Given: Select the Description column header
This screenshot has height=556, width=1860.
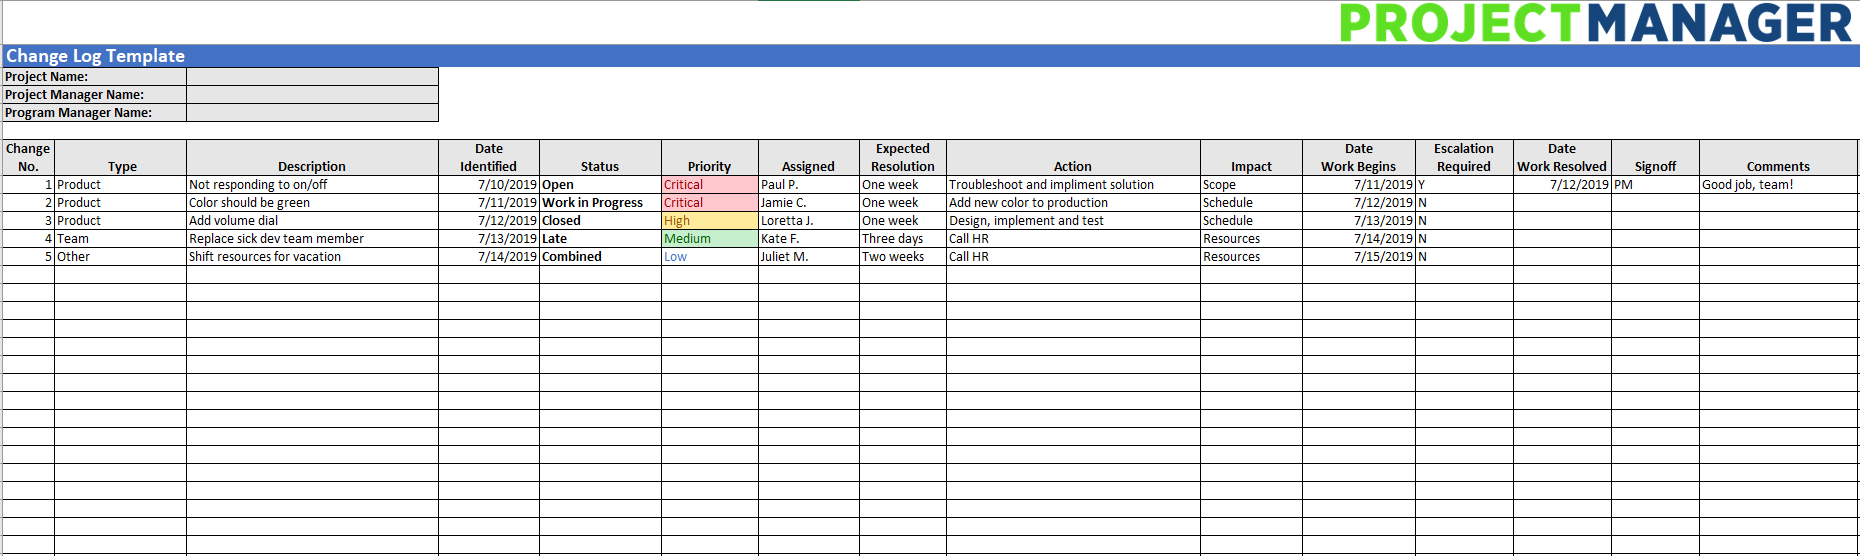Looking at the screenshot, I should click(312, 158).
